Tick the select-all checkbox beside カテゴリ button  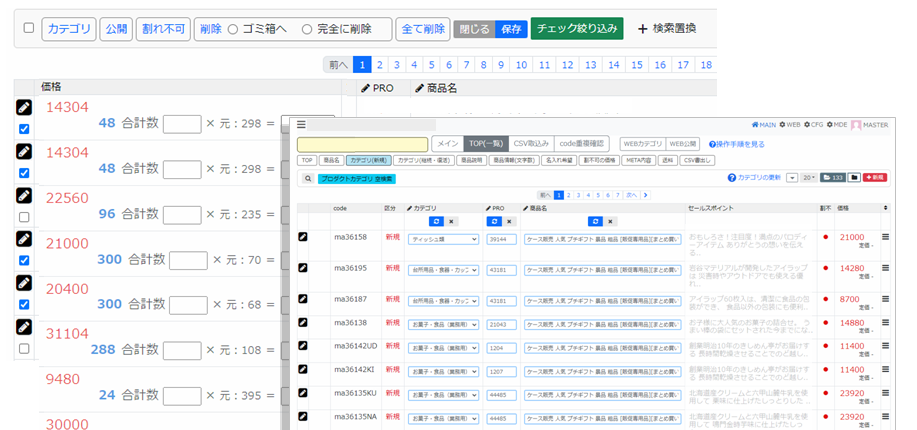click(28, 29)
